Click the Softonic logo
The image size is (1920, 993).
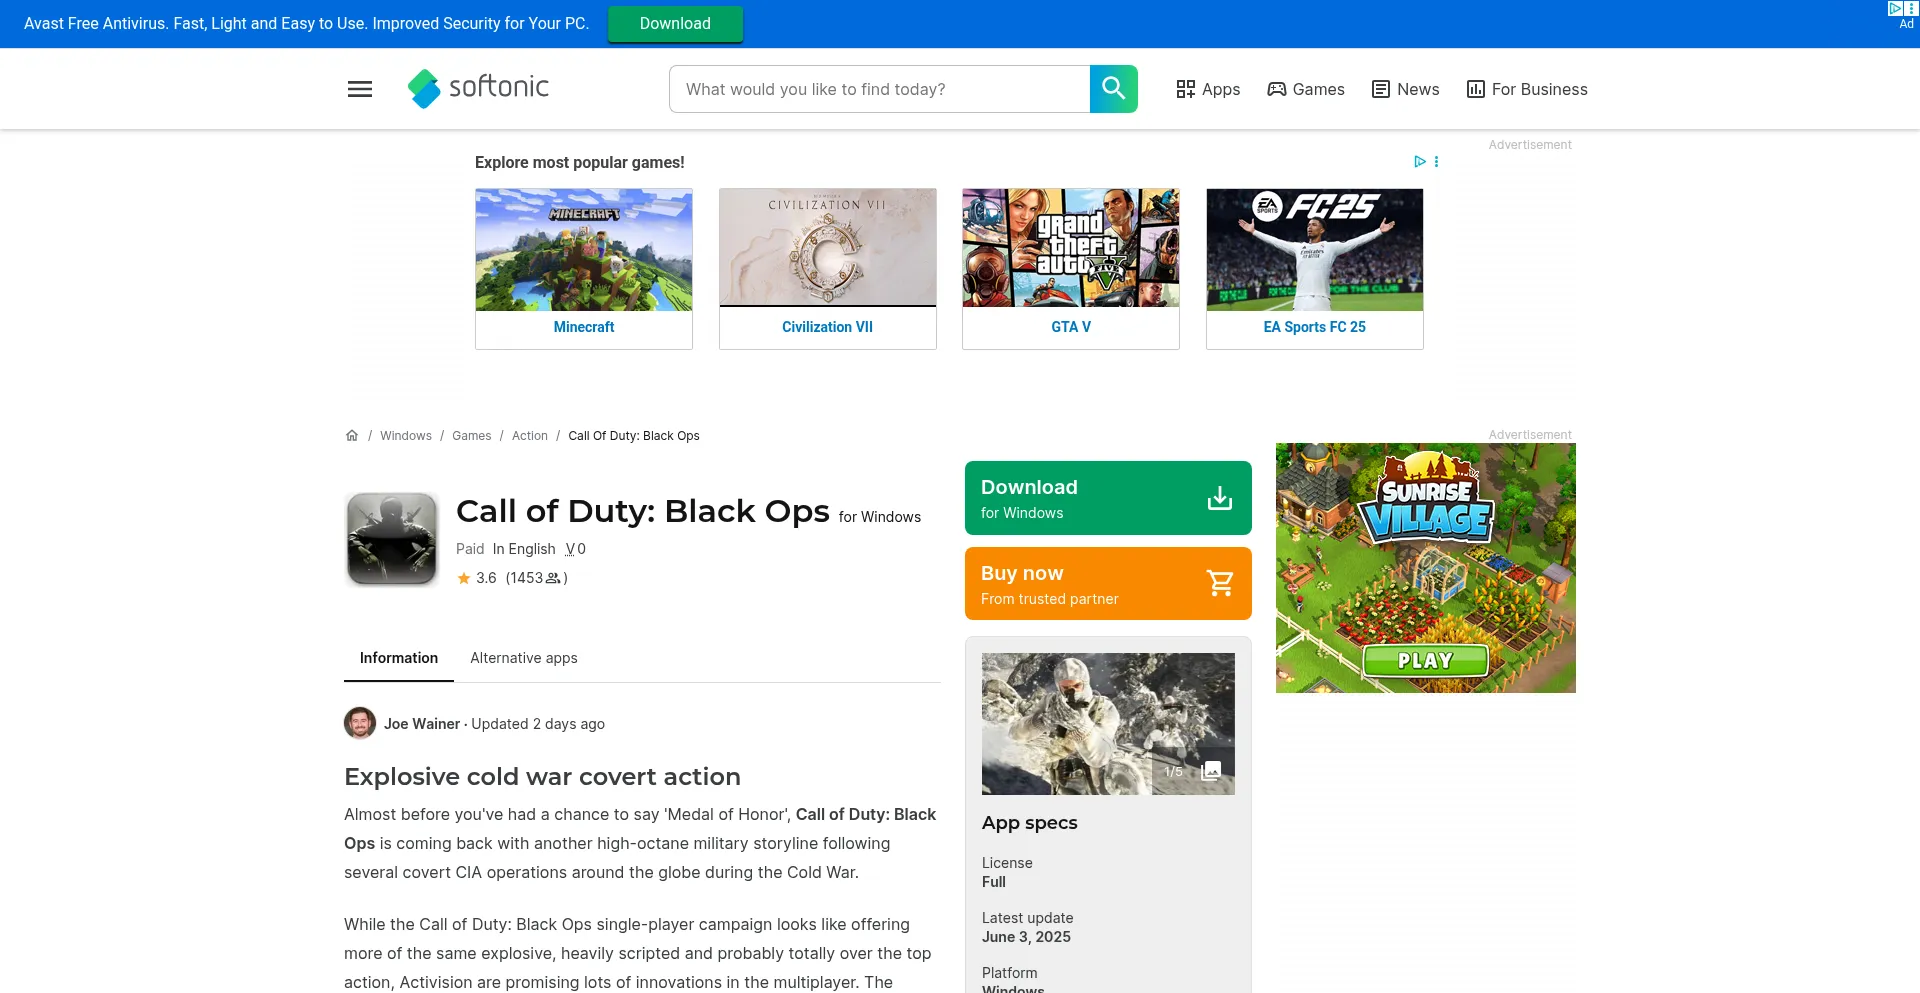(479, 88)
